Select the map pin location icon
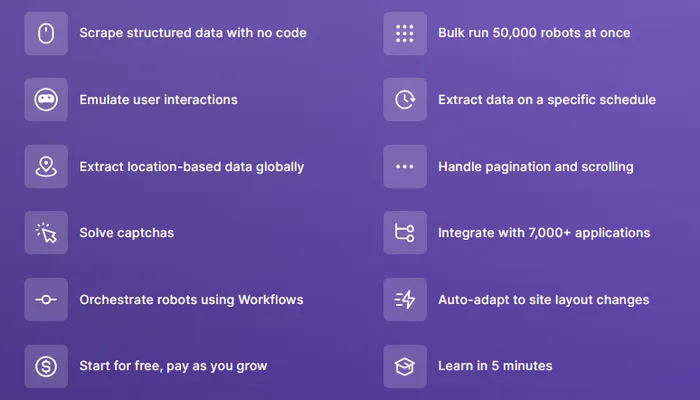Image resolution: width=700 pixels, height=400 pixels. coord(46,166)
